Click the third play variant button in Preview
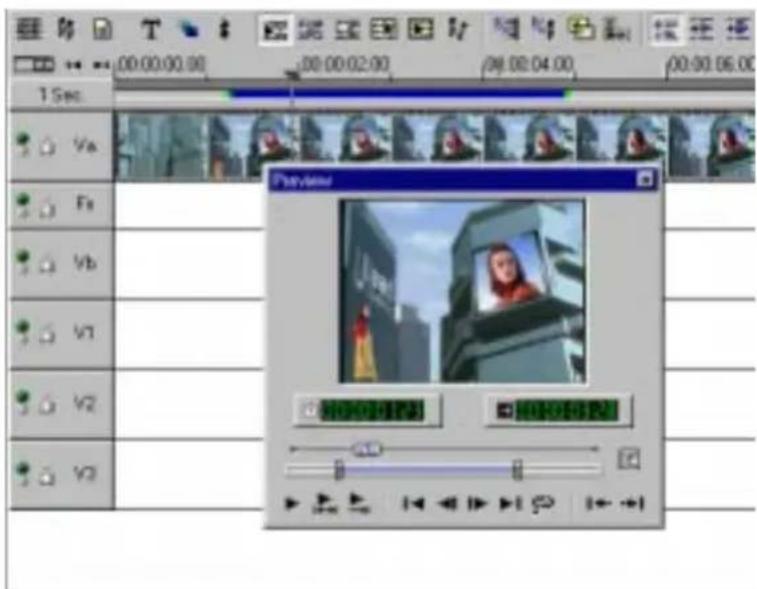The height and width of the screenshot is (589, 757). (x=358, y=503)
